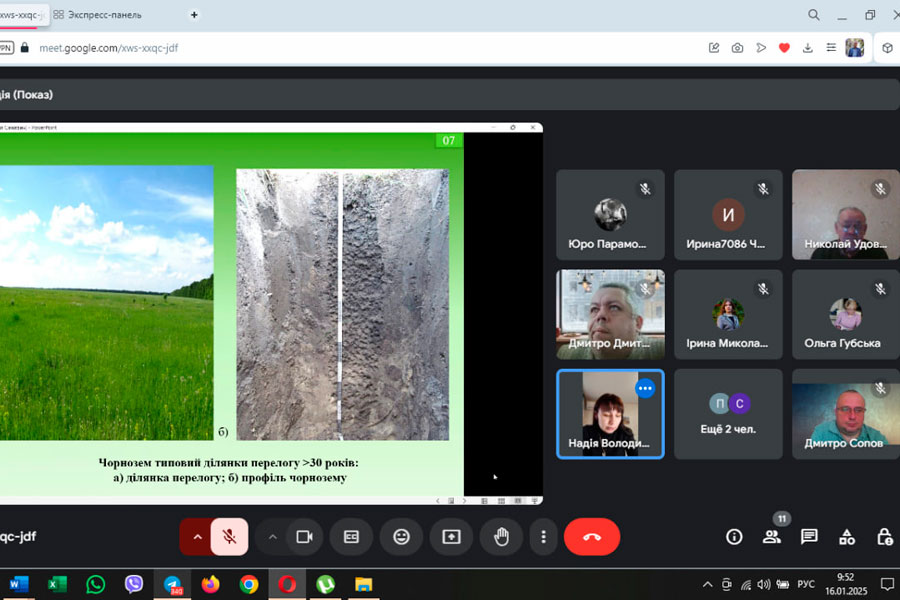Viewport: 900px width, 600px height.
Task: Open Wi-Fi network tray icon
Action: 746,584
